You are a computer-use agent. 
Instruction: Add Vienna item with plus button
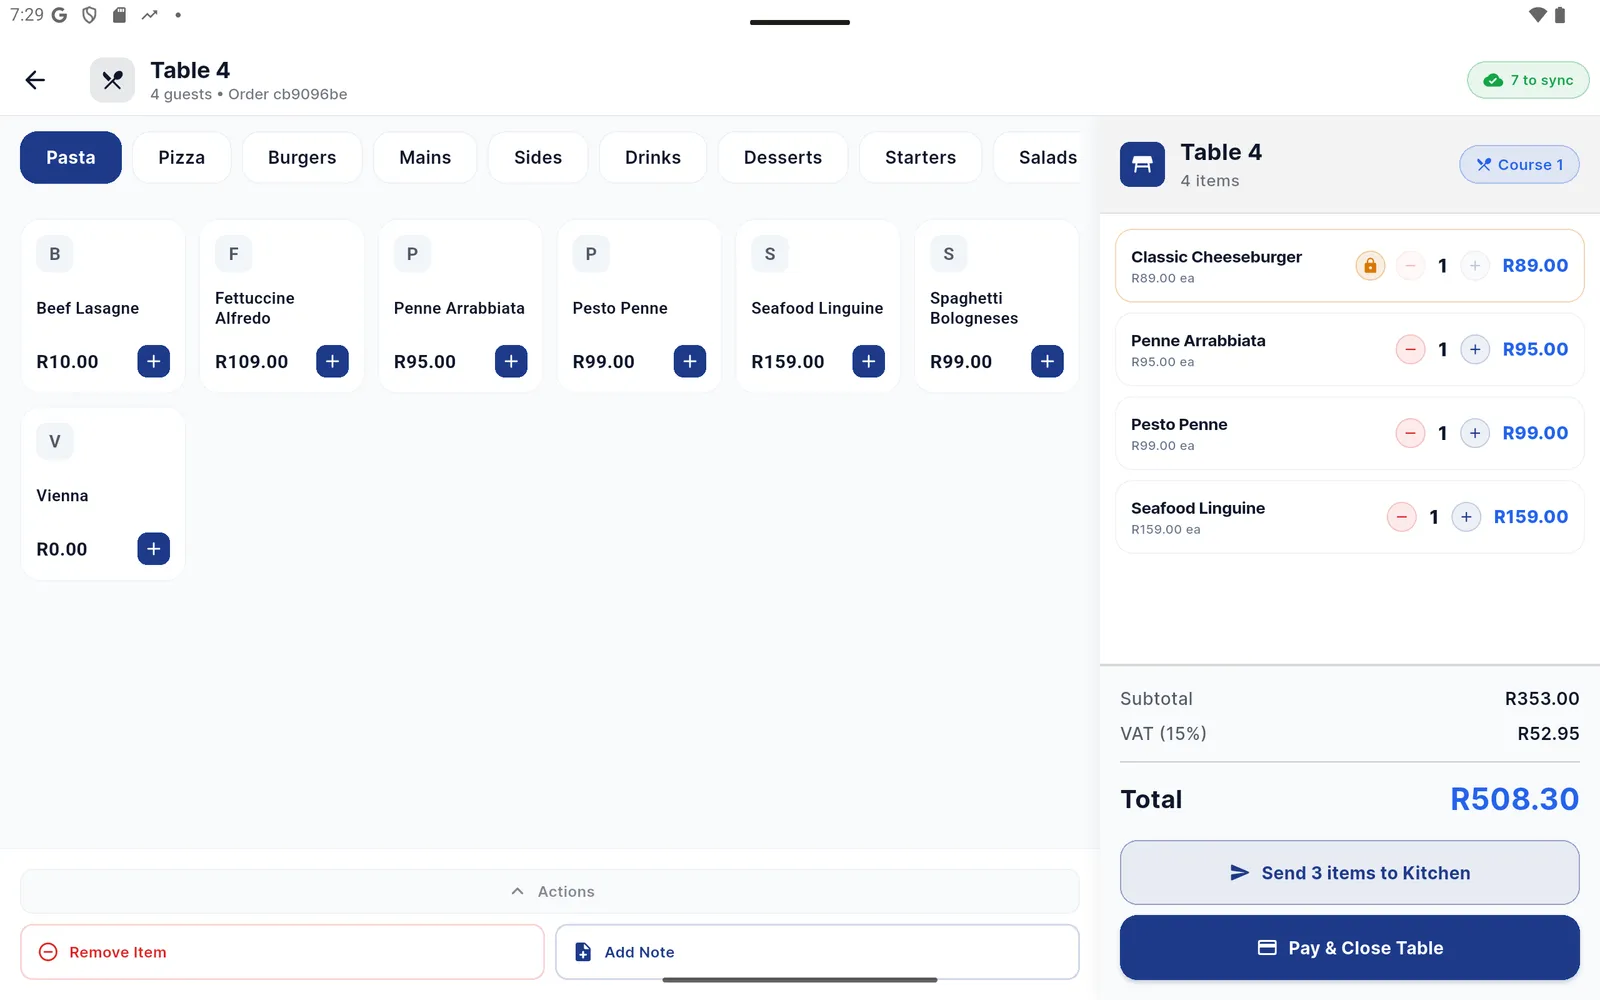tap(153, 548)
